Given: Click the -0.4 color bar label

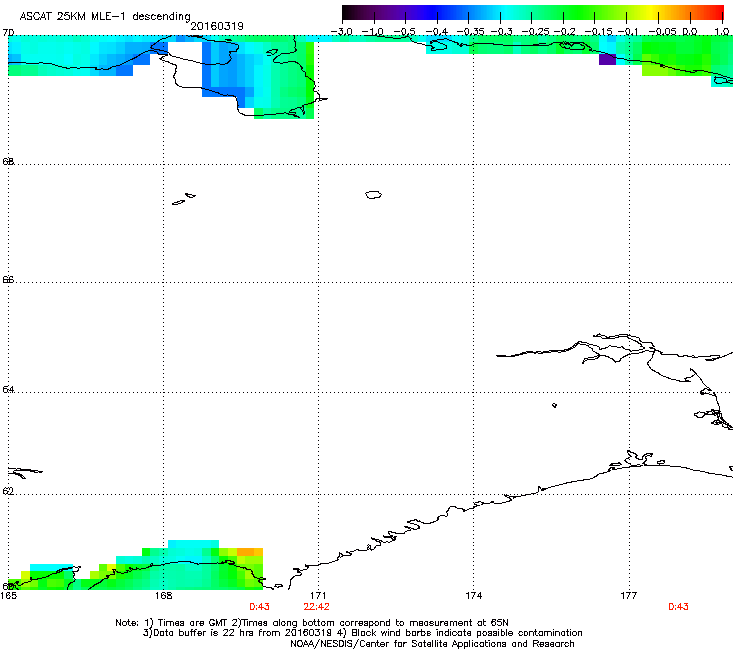Looking at the screenshot, I should click(x=436, y=32).
